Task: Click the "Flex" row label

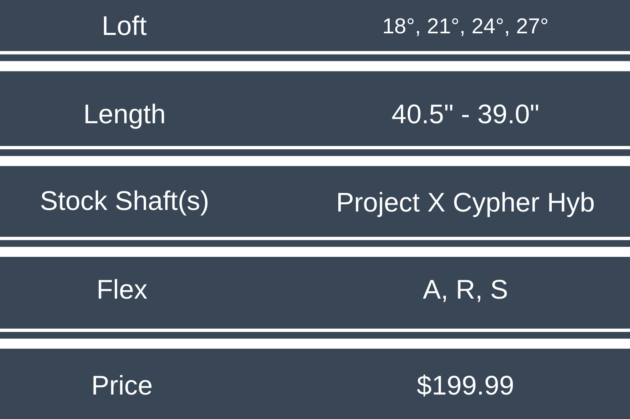Action: (122, 290)
